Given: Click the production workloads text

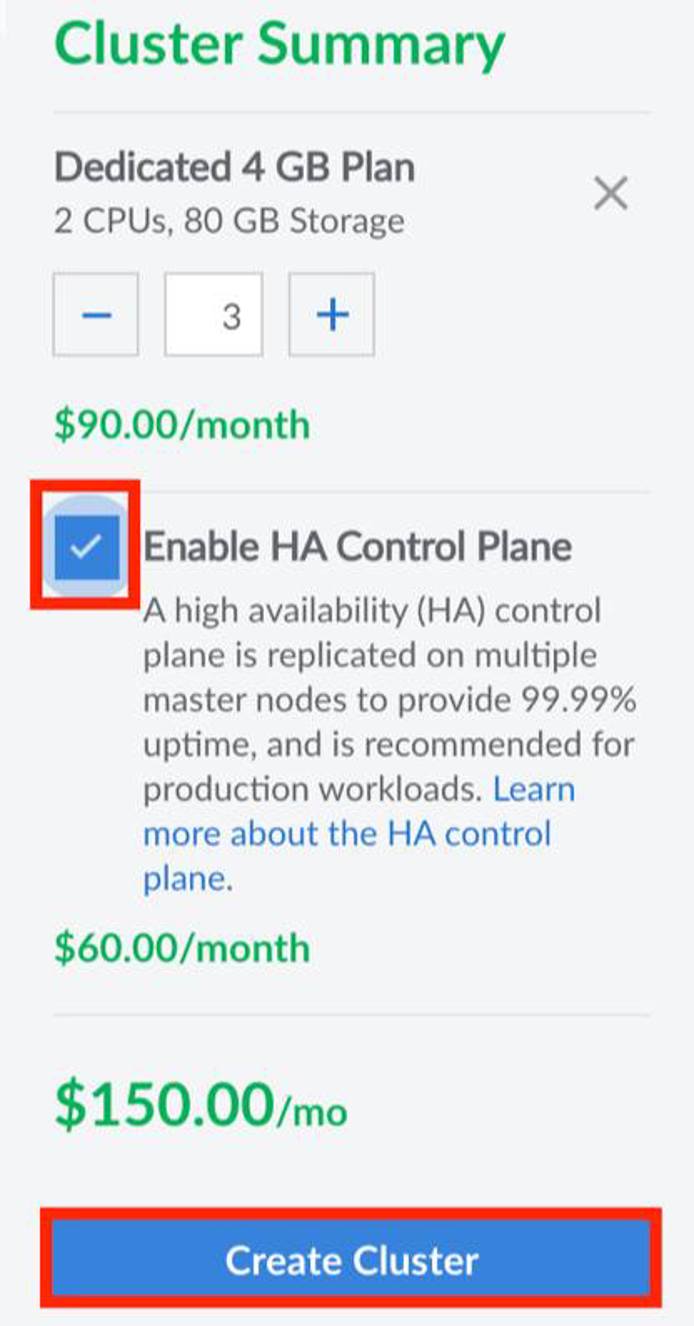Looking at the screenshot, I should [313, 790].
